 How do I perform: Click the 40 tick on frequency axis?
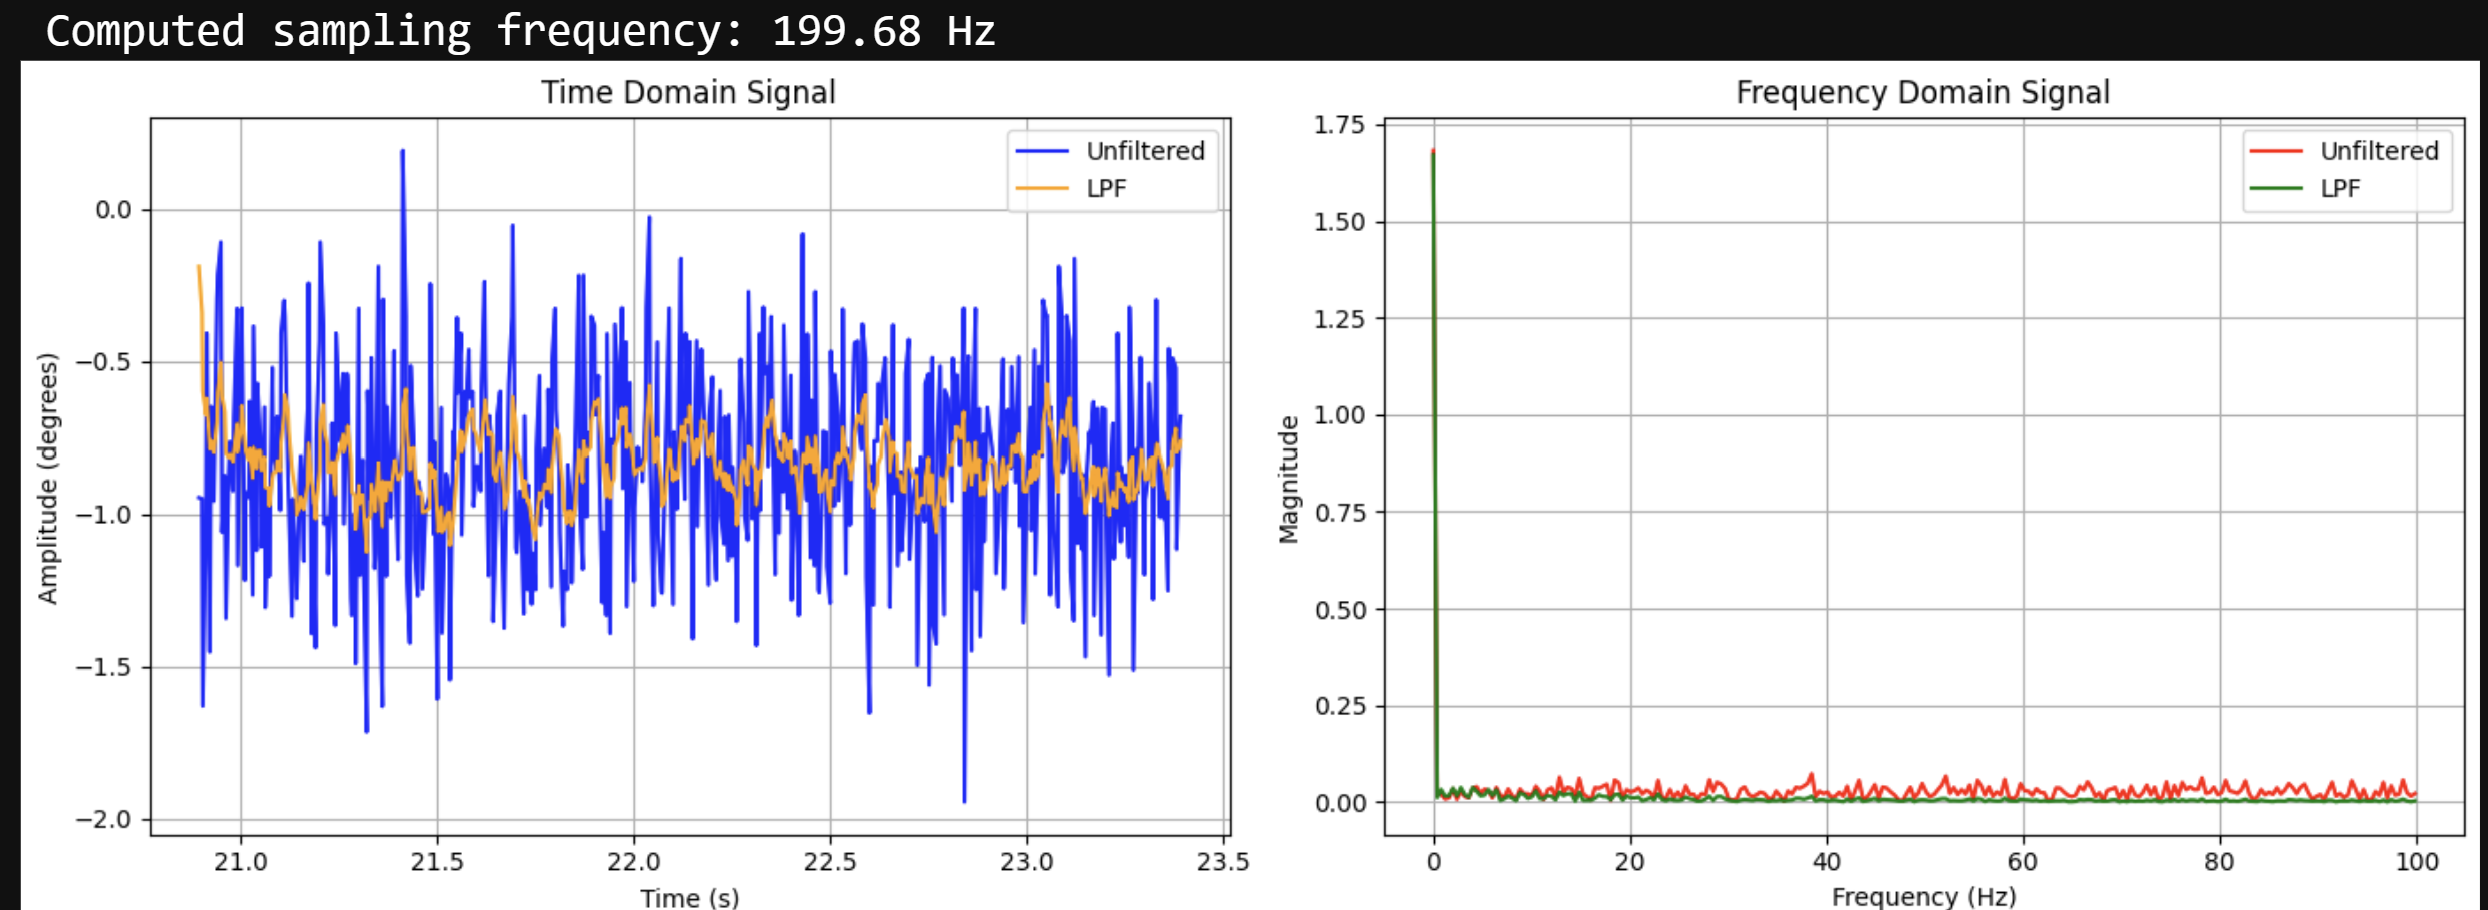[1827, 862]
